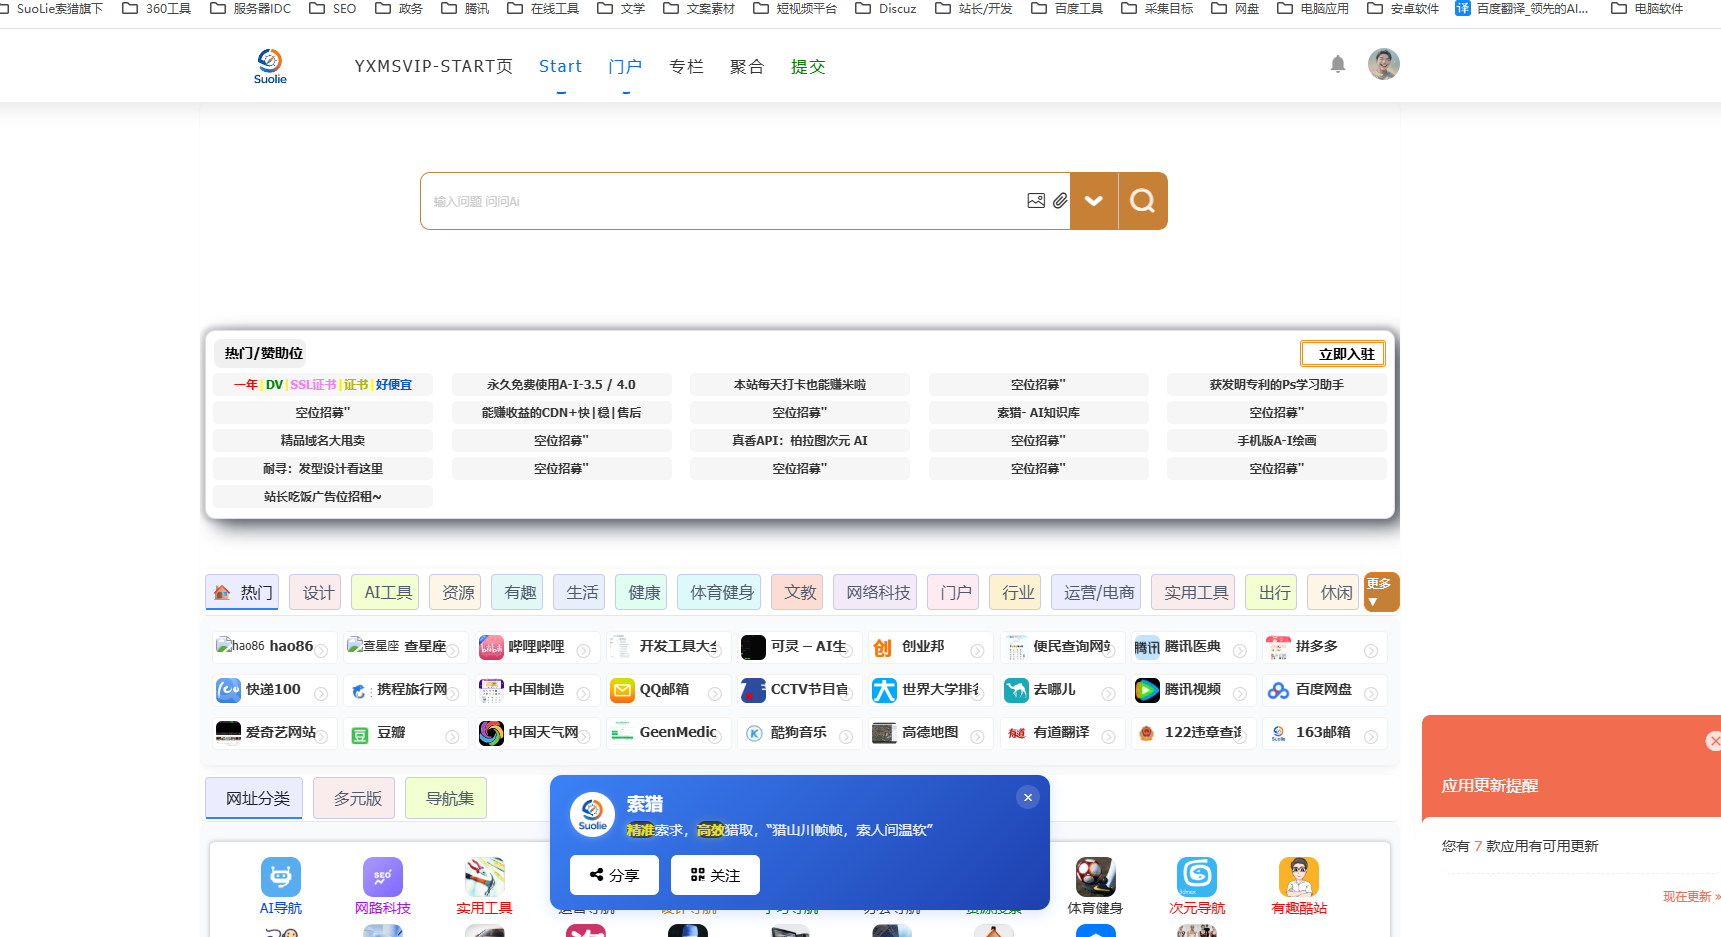Click the 立即入驻 button
The height and width of the screenshot is (937, 1721).
[1343, 354]
